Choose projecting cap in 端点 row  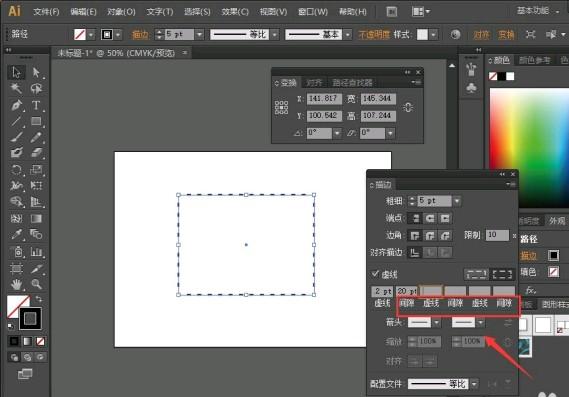(445, 218)
